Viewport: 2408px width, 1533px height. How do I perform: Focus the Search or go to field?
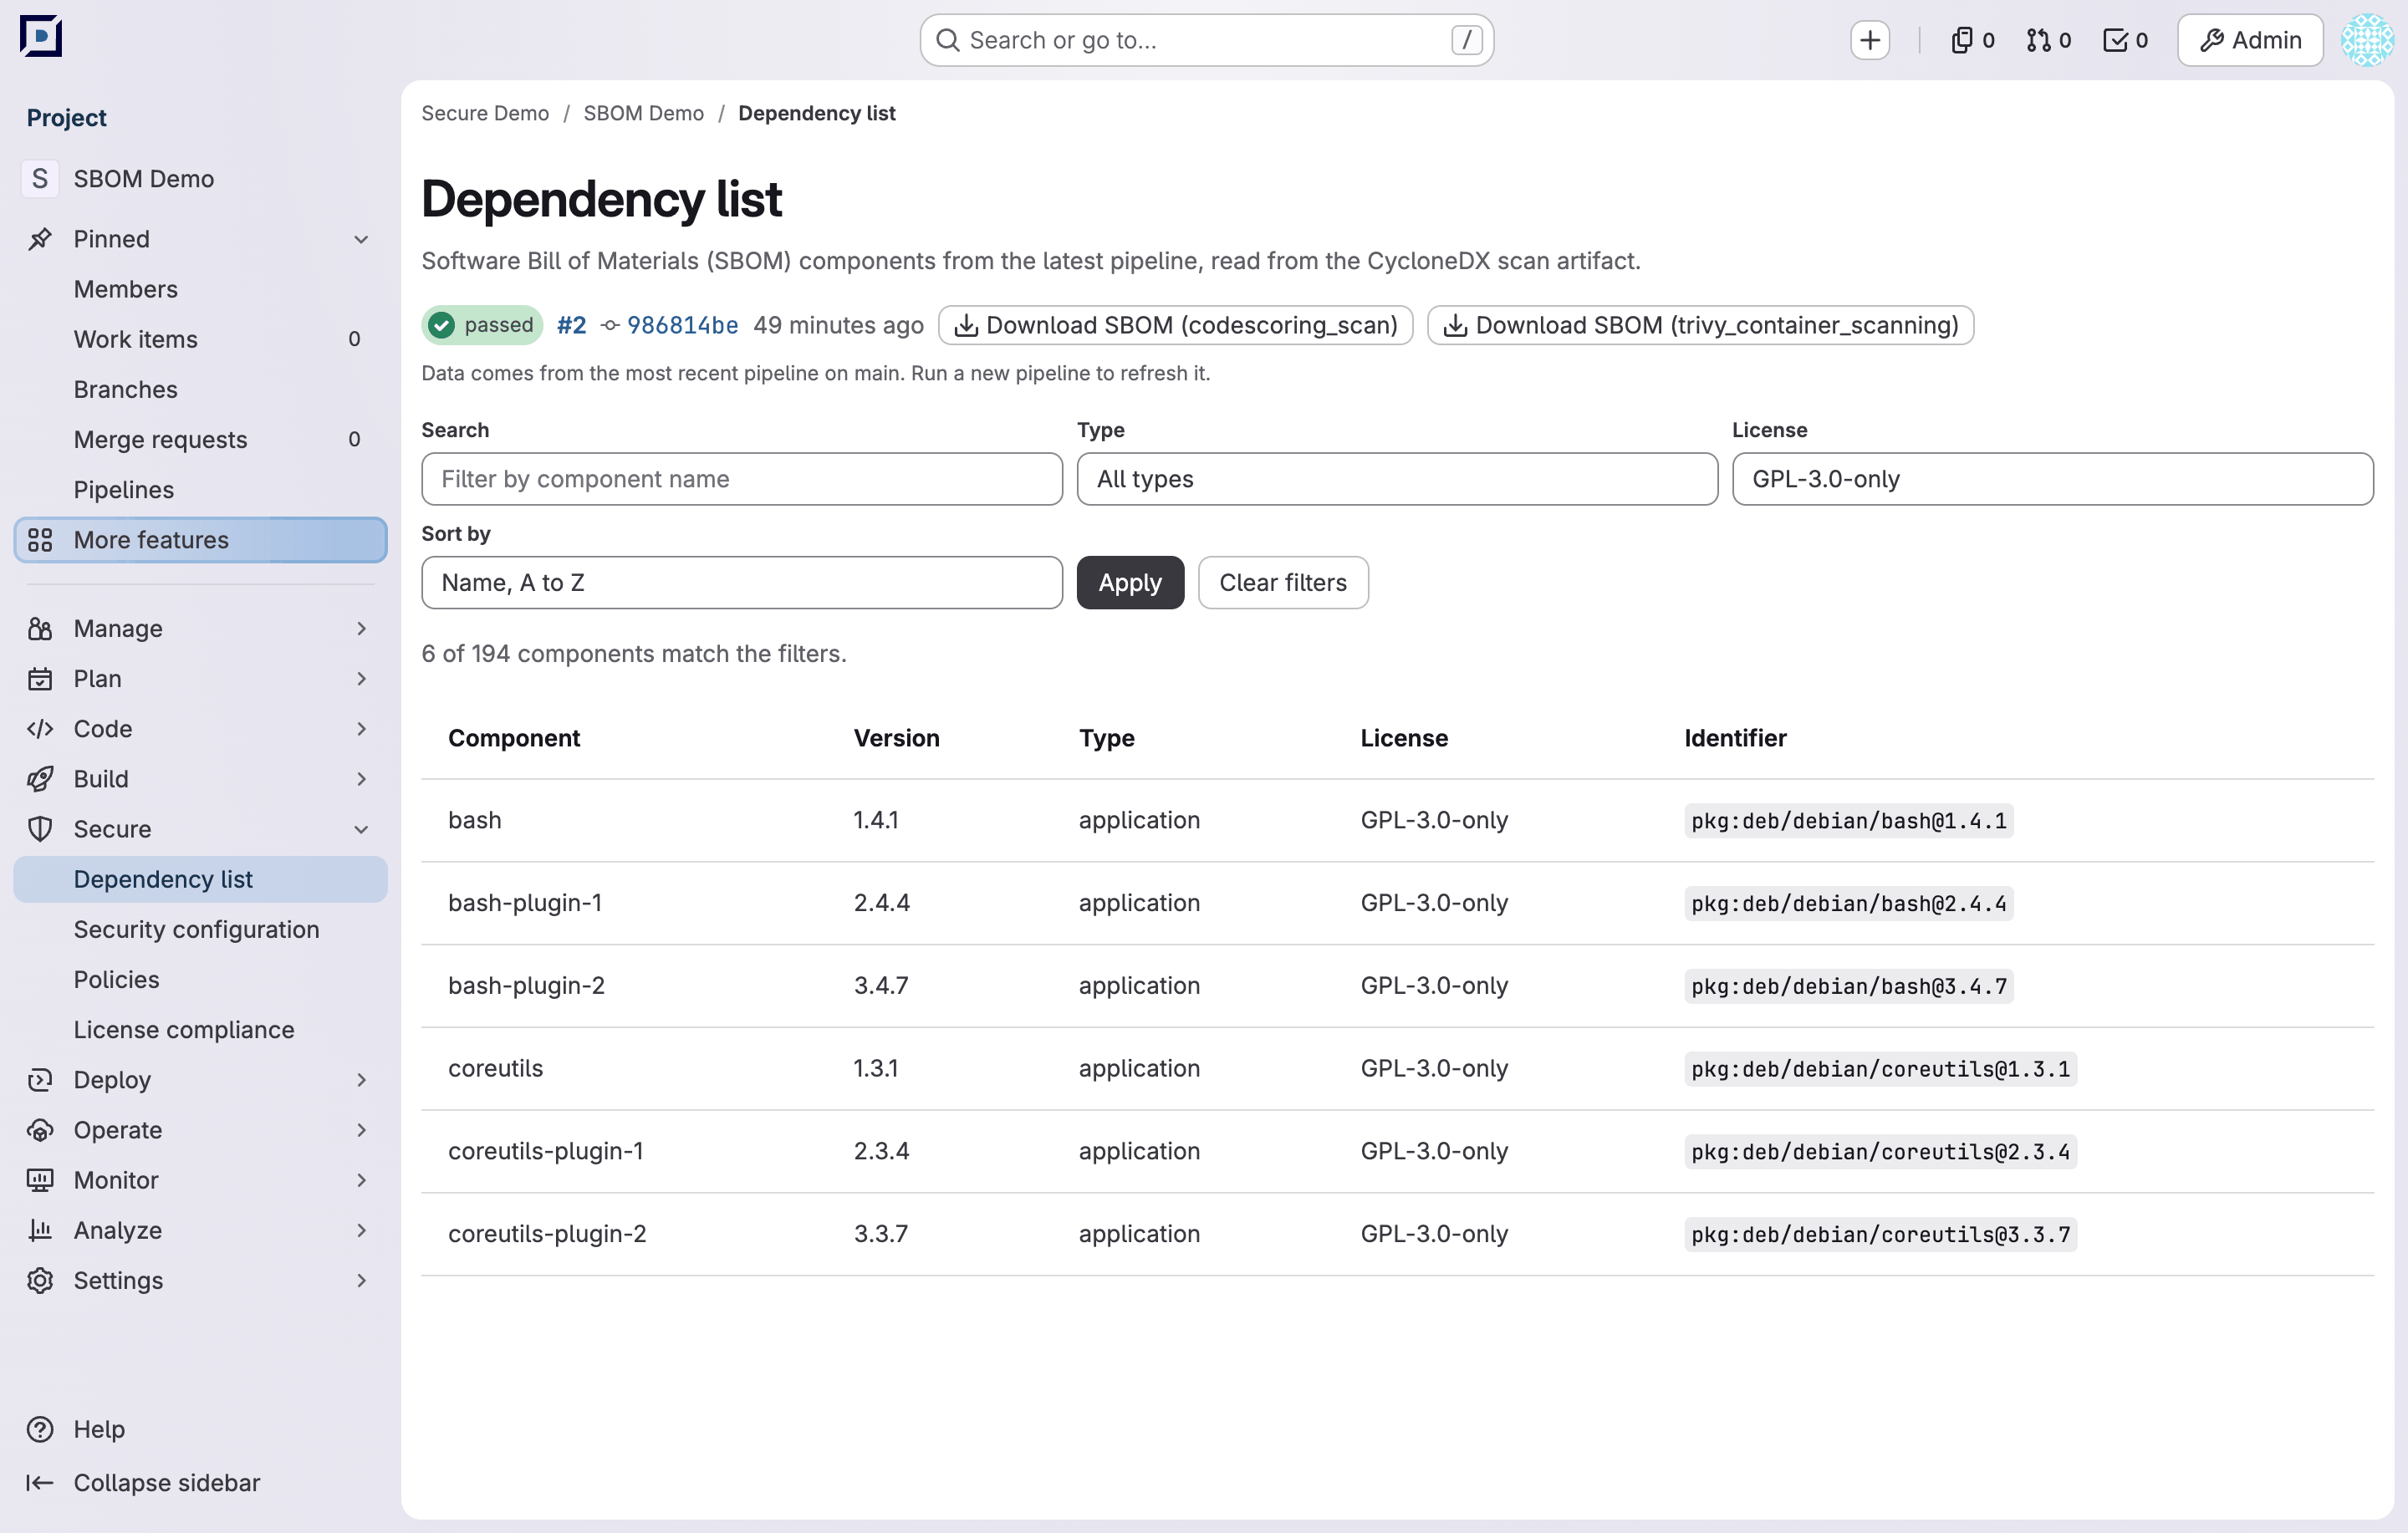1206,40
